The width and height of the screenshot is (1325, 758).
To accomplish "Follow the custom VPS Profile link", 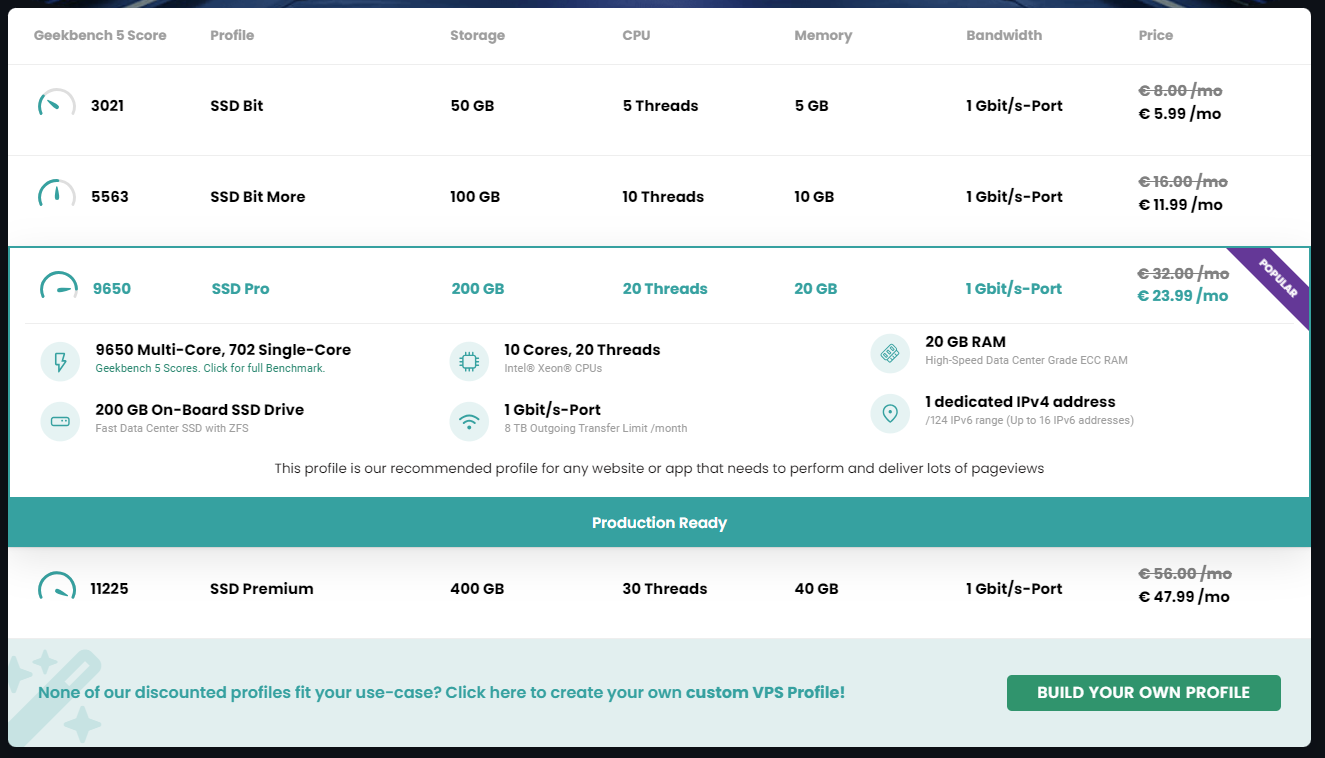I will click(765, 692).
